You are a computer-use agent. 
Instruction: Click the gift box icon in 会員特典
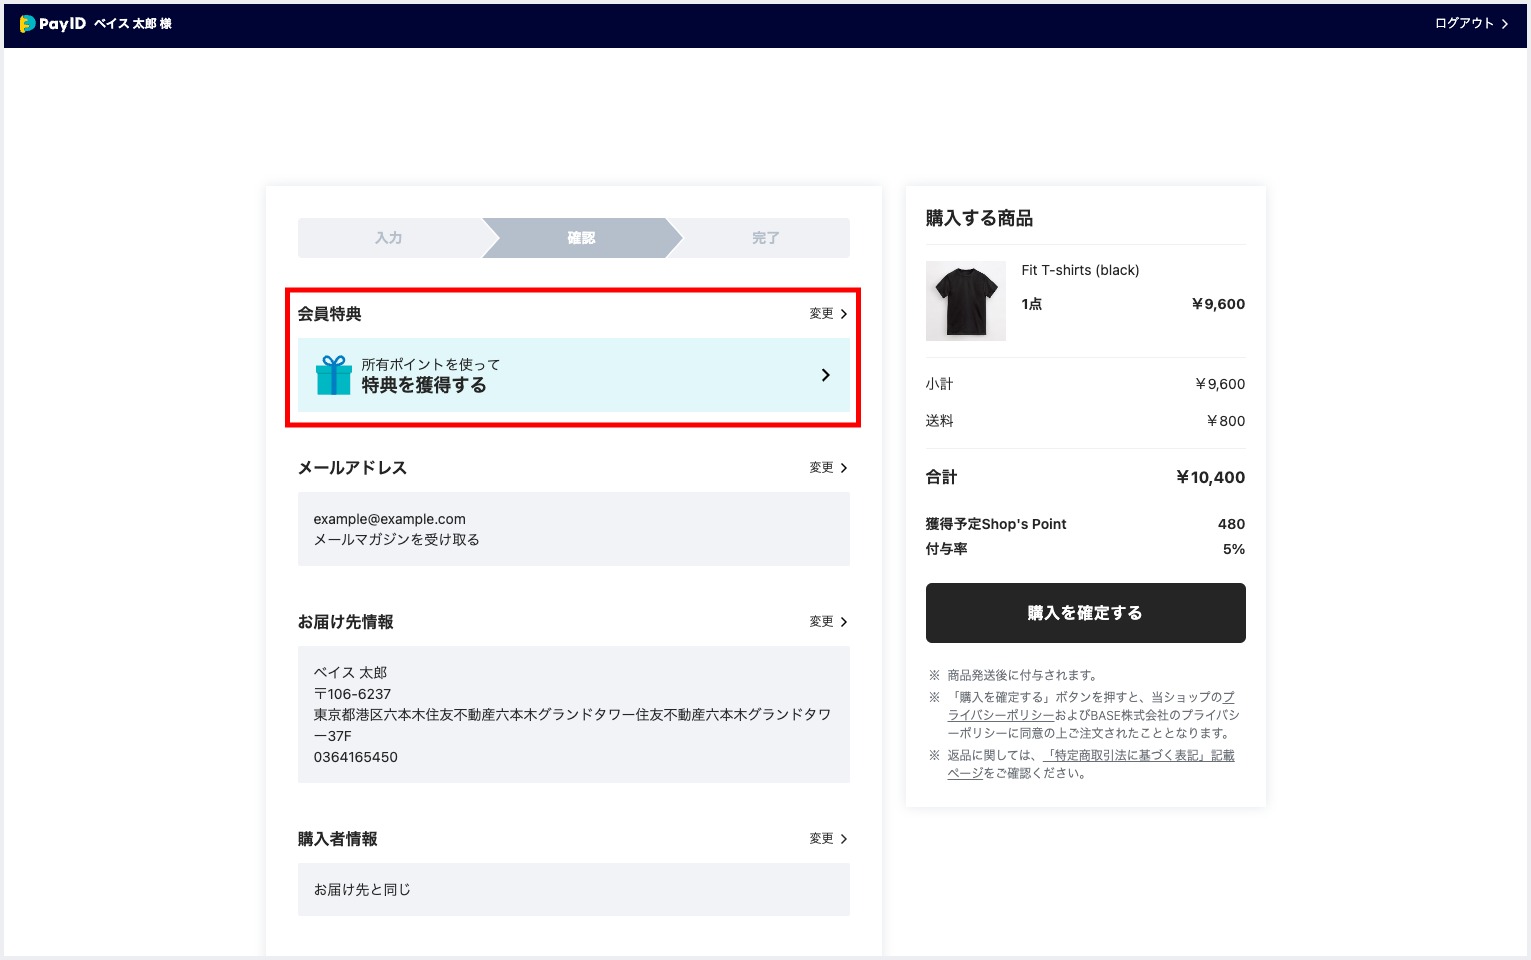[334, 375]
